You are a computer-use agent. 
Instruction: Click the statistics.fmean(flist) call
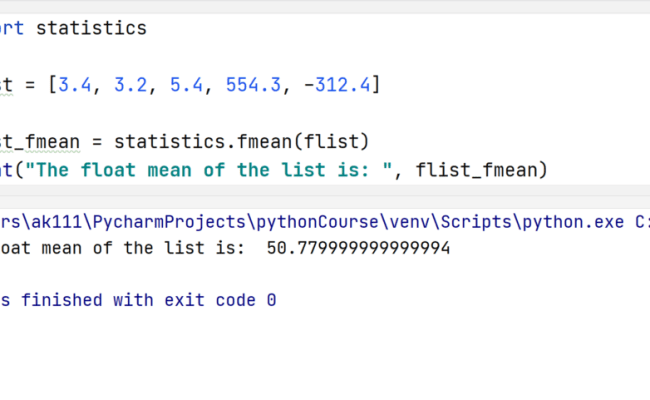[241, 142]
